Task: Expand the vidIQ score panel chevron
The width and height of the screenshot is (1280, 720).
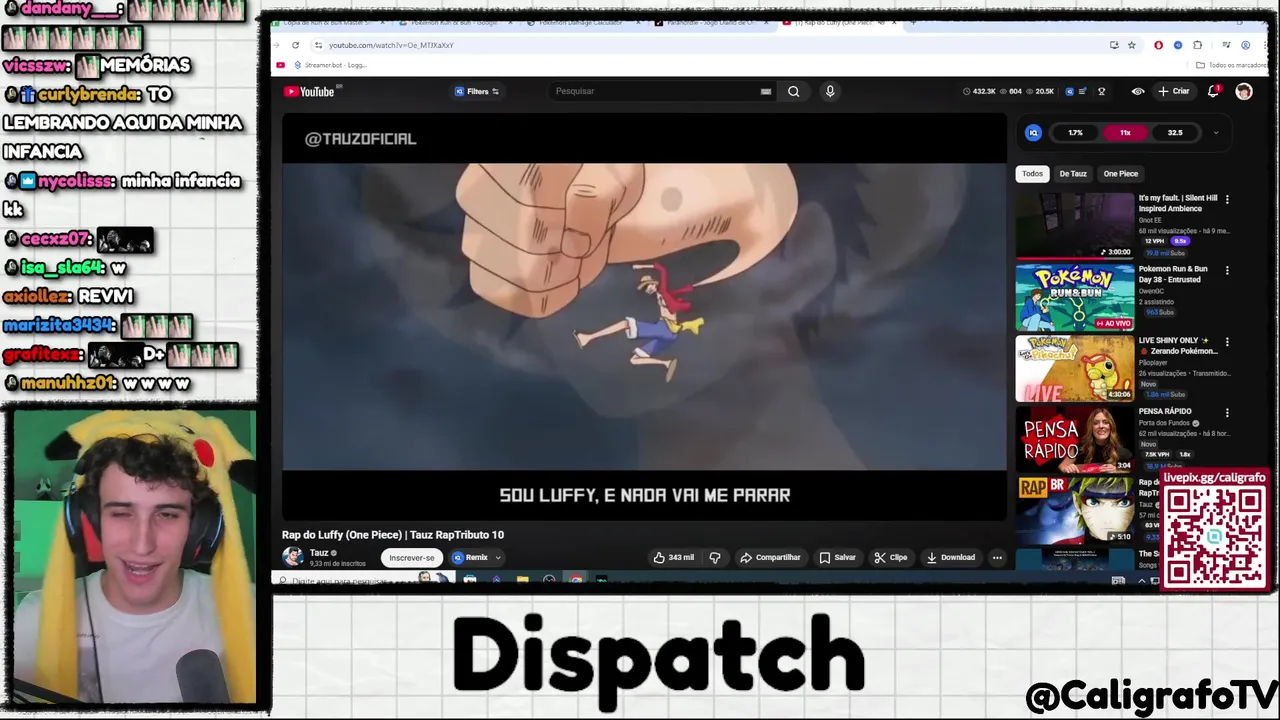Action: pyautogui.click(x=1216, y=133)
